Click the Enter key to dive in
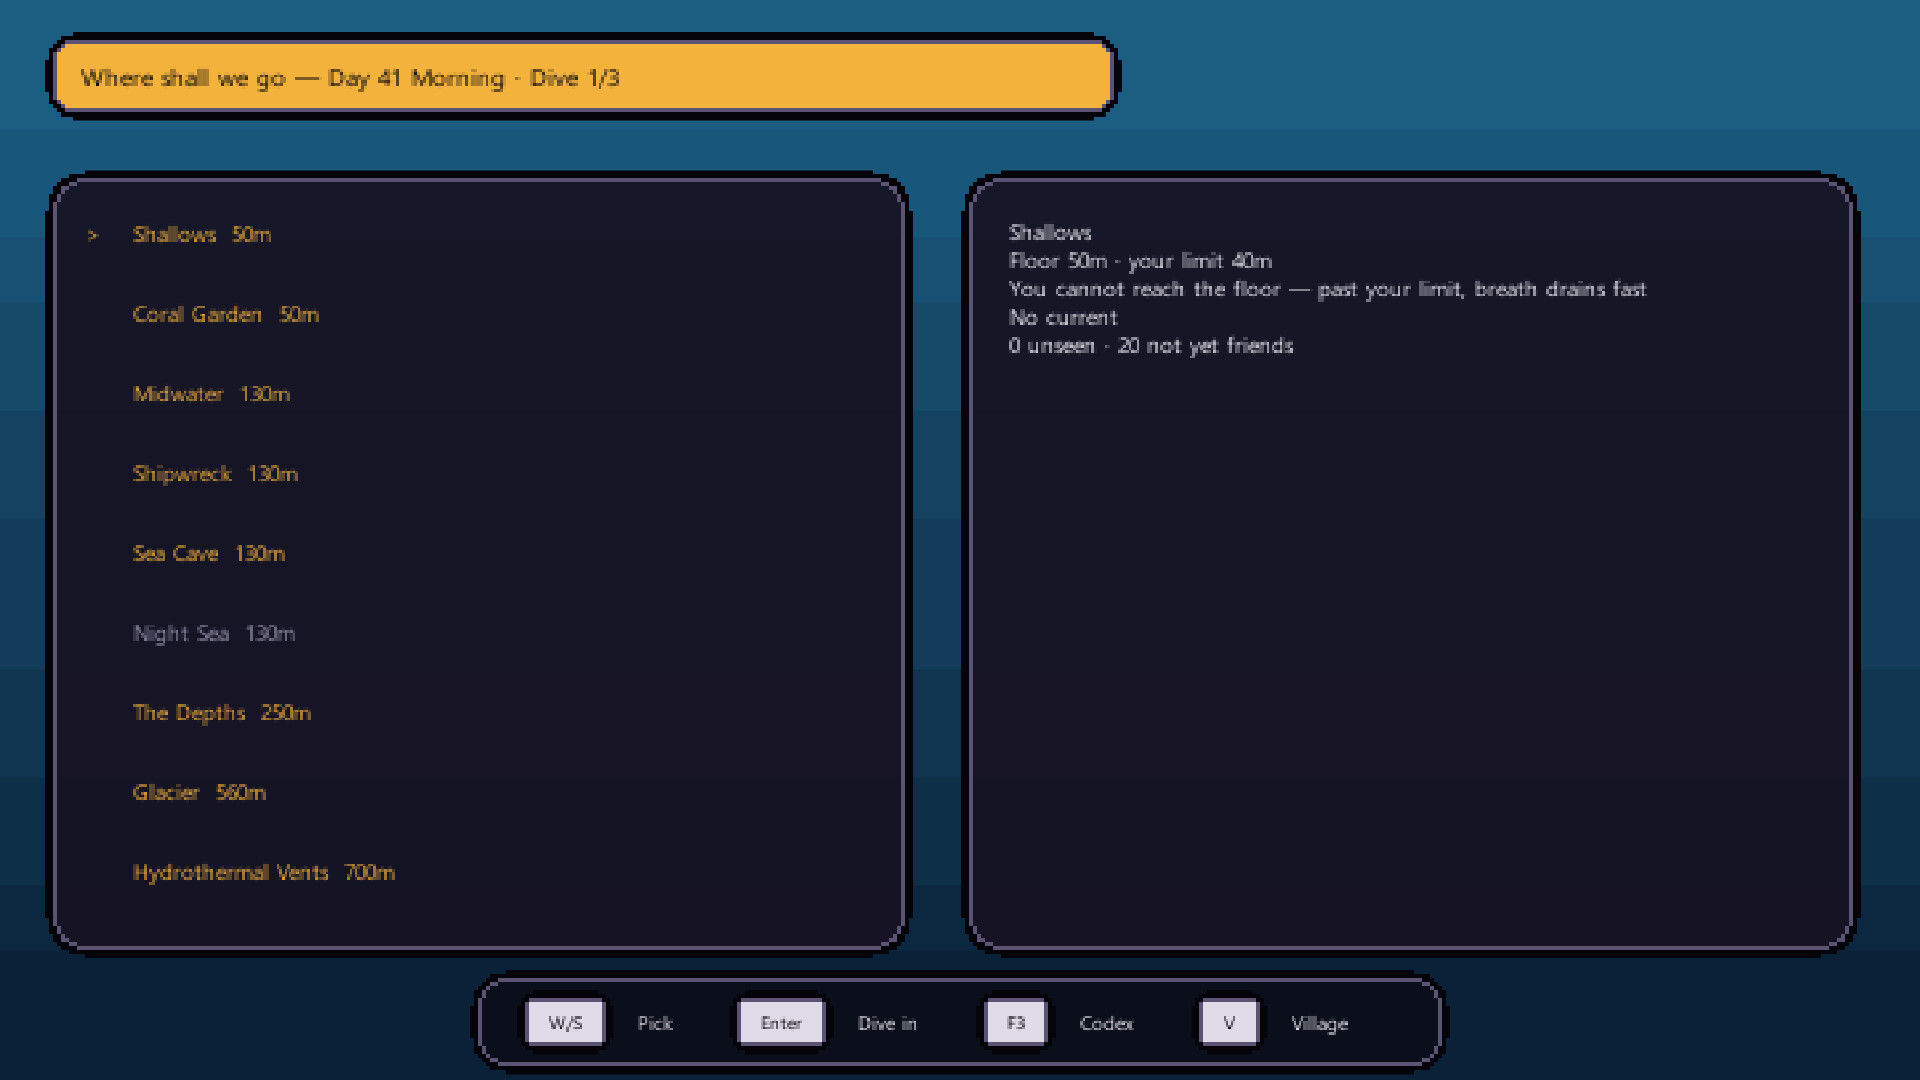The height and width of the screenshot is (1080, 1920). [x=781, y=1023]
